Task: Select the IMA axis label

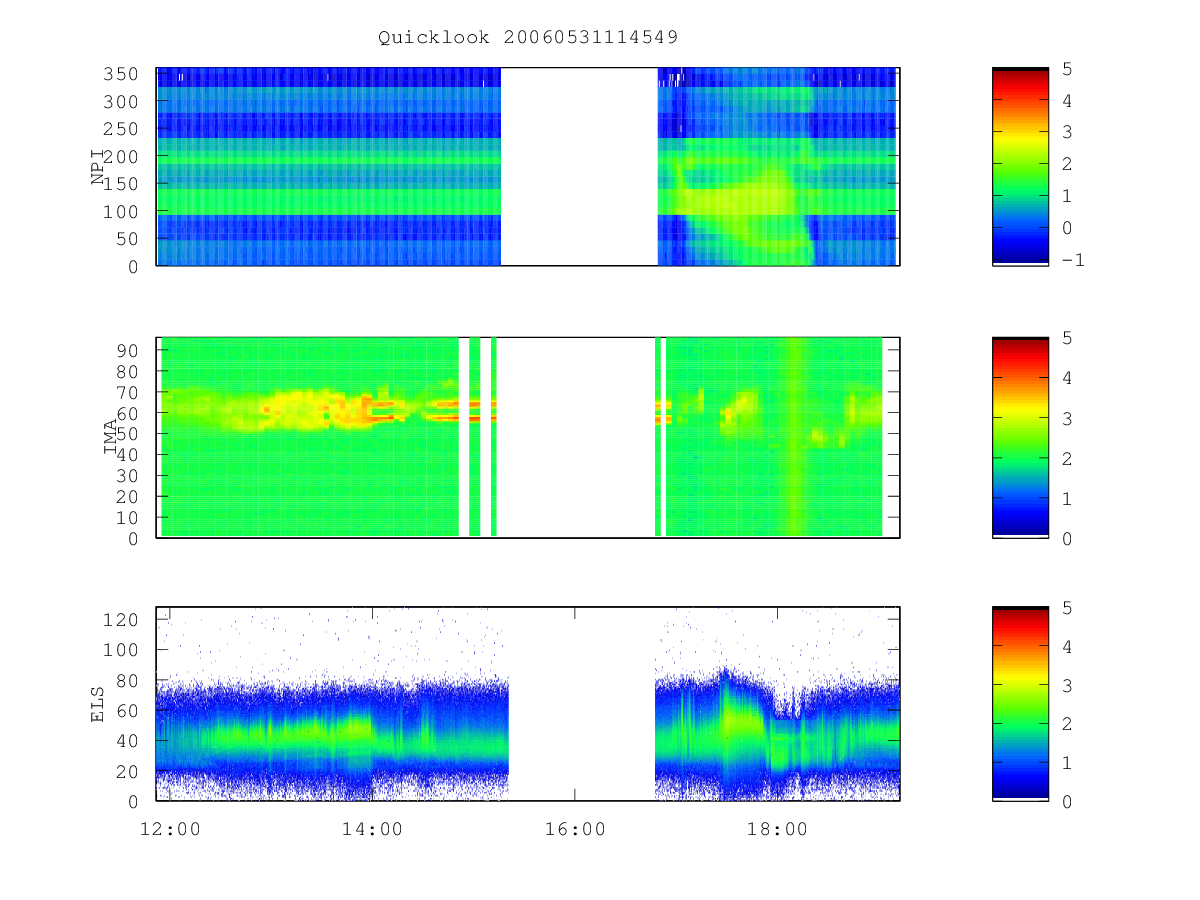Action: click(110, 438)
